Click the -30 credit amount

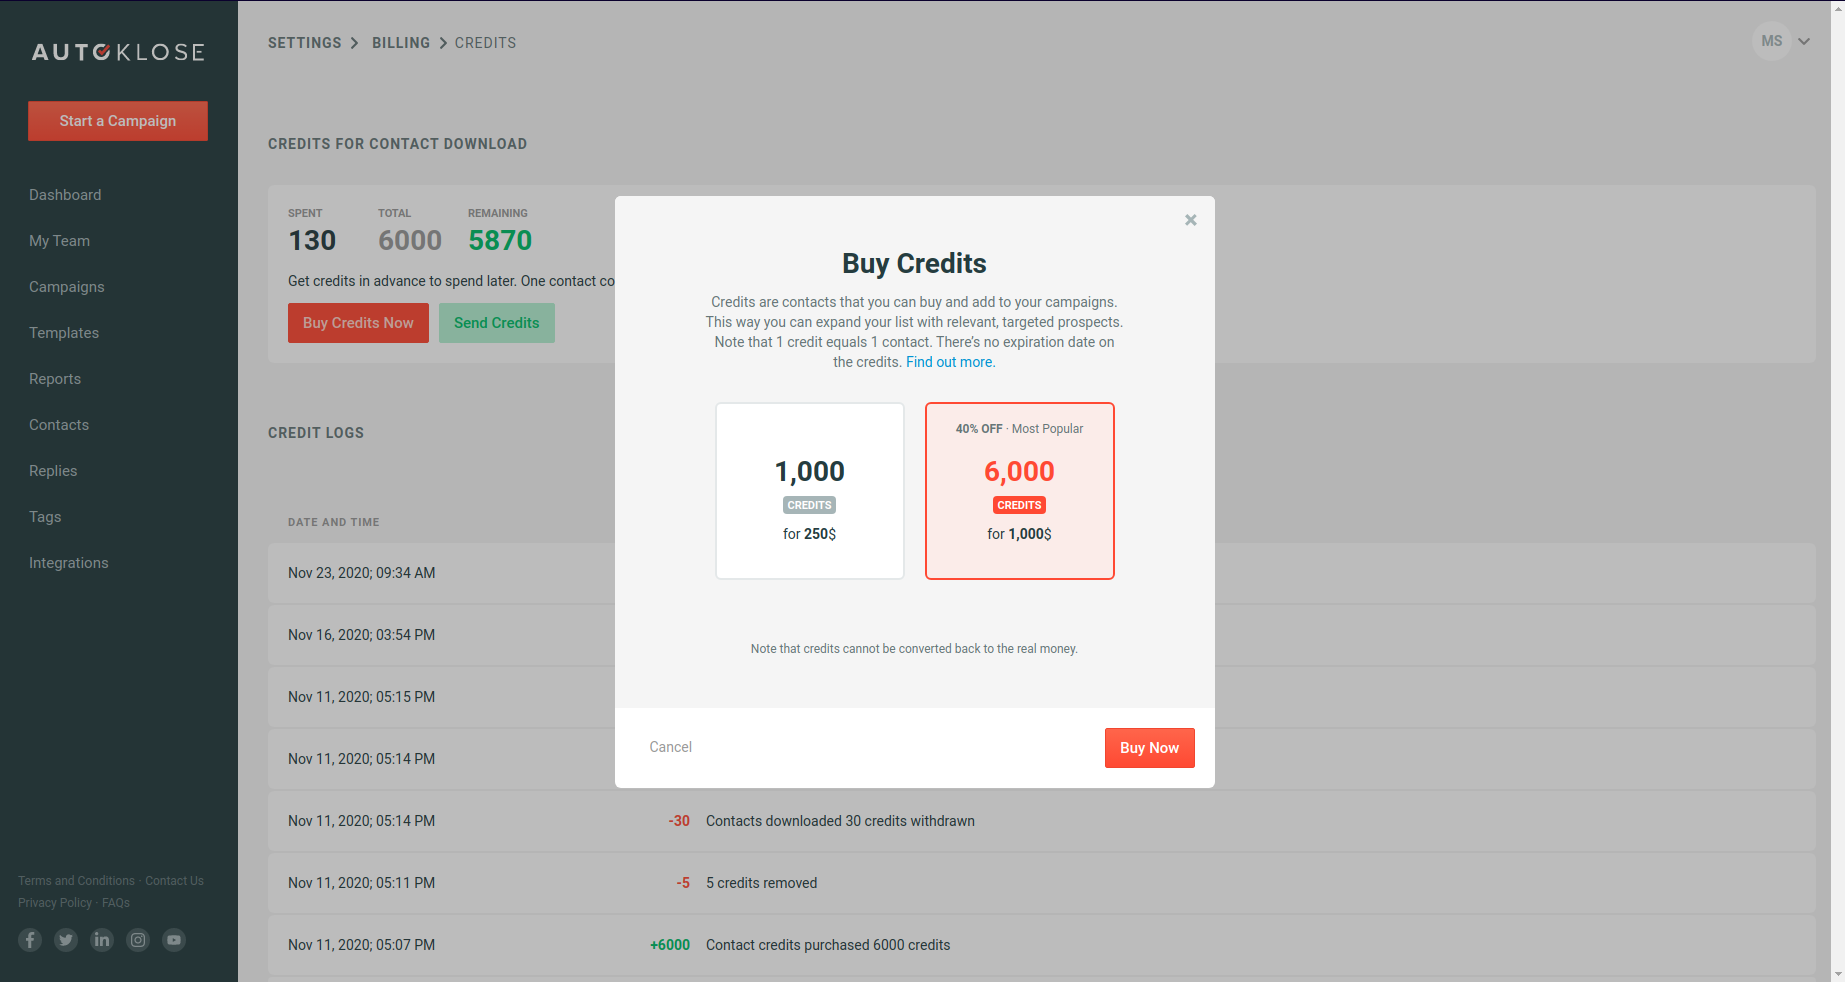[x=679, y=821]
